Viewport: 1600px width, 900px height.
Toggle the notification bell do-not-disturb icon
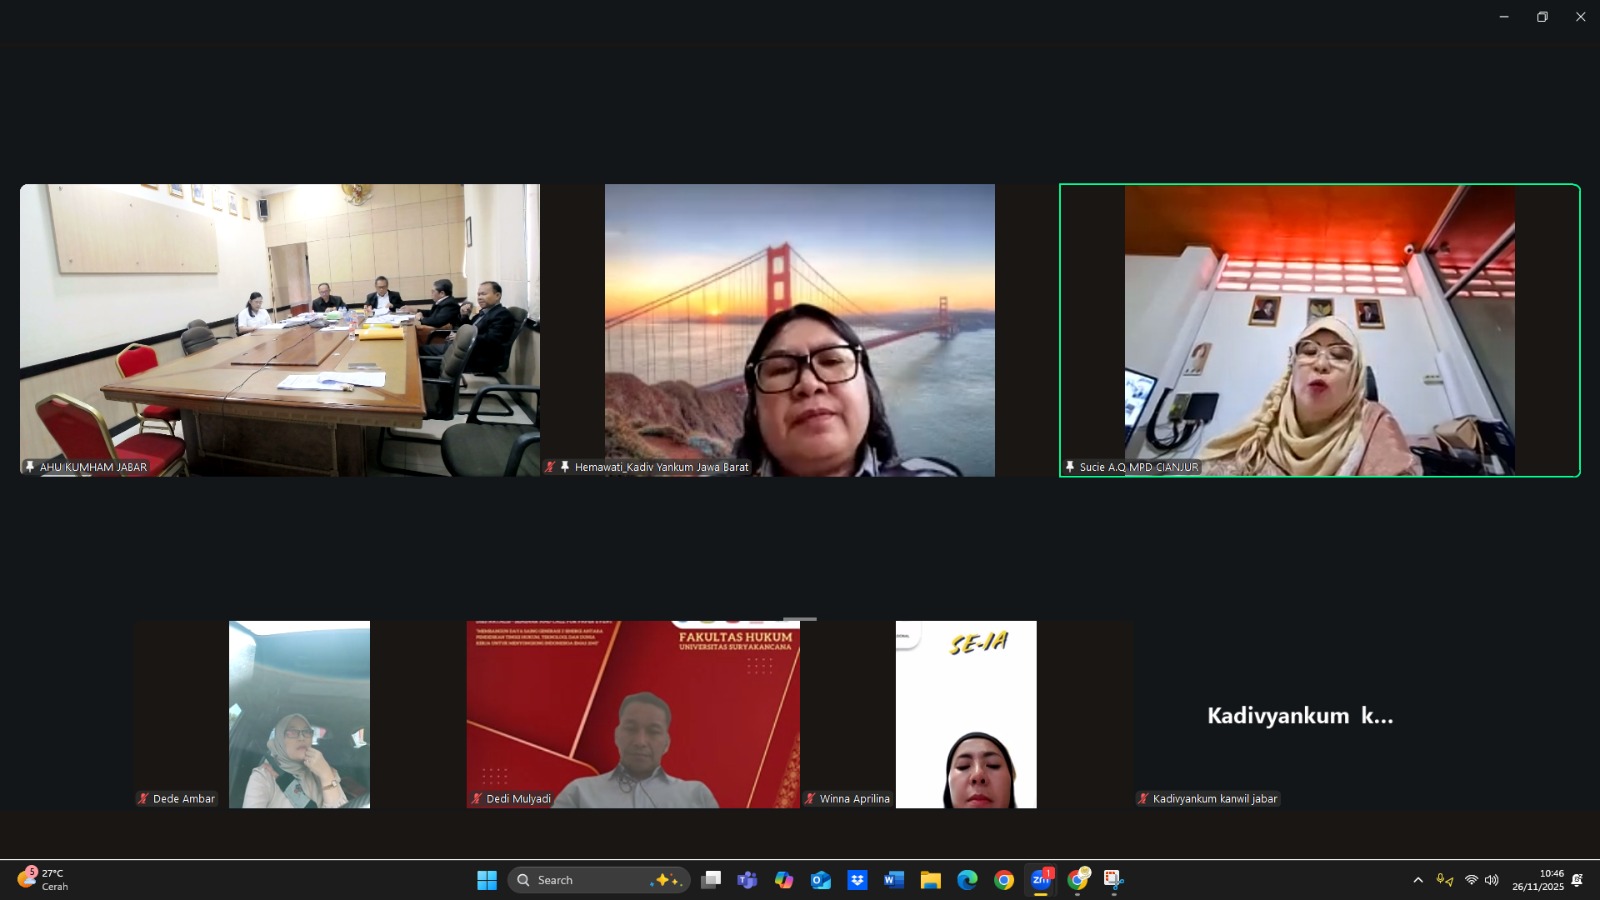(1577, 880)
